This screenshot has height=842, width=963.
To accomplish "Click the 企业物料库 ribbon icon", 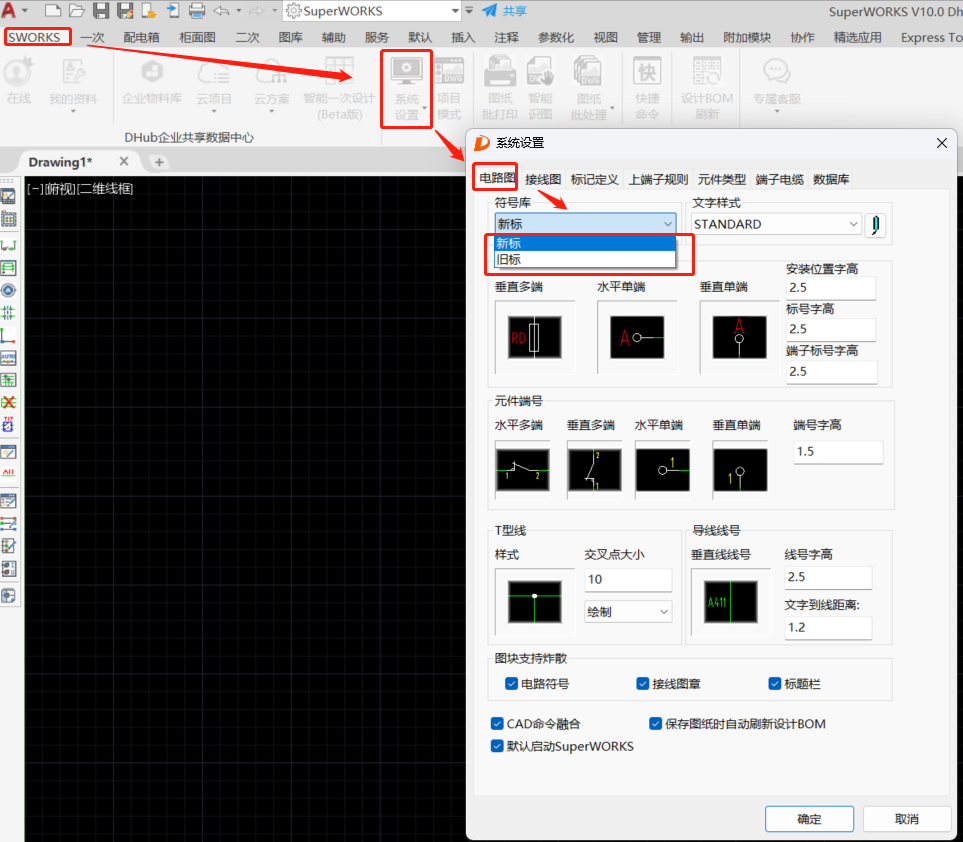I will pyautogui.click(x=152, y=82).
